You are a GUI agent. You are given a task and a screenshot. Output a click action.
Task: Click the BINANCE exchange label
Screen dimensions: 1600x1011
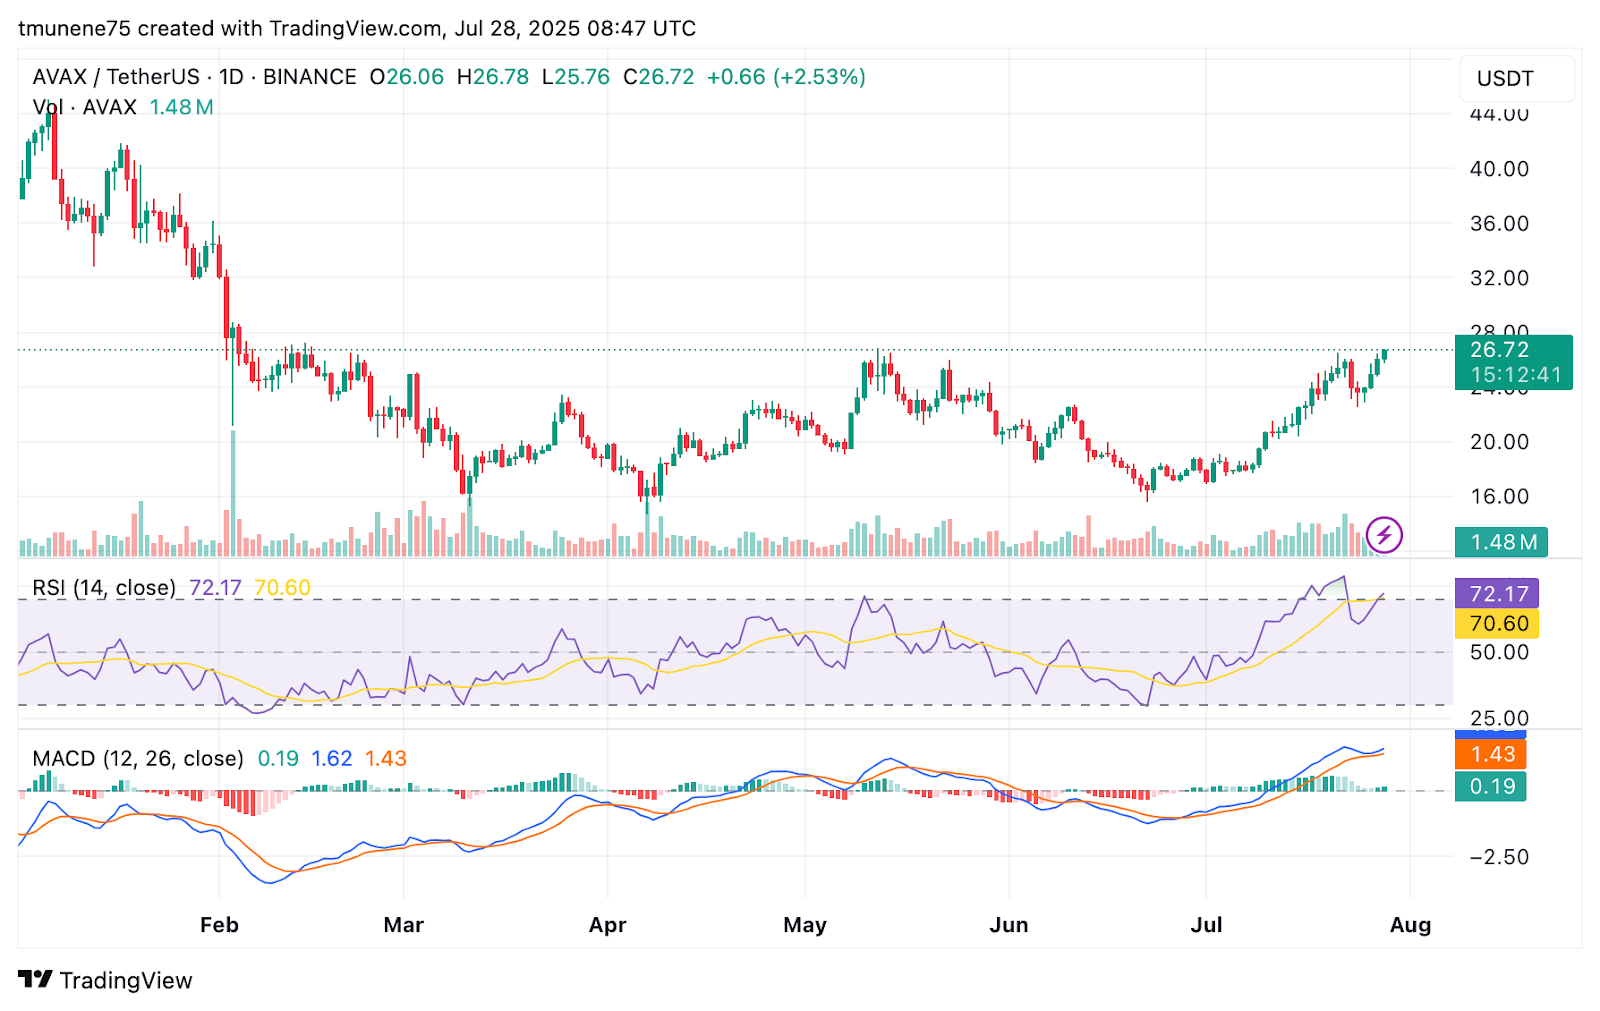click(309, 77)
